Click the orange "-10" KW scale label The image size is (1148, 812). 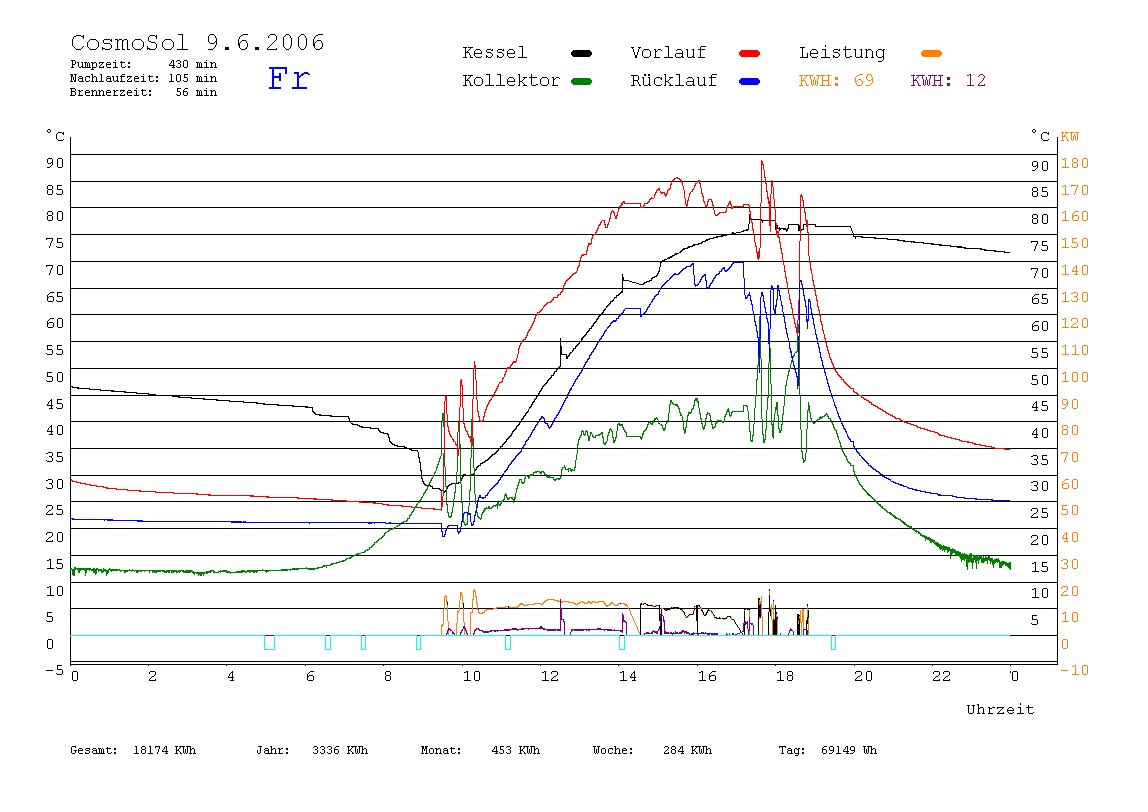1074,671
